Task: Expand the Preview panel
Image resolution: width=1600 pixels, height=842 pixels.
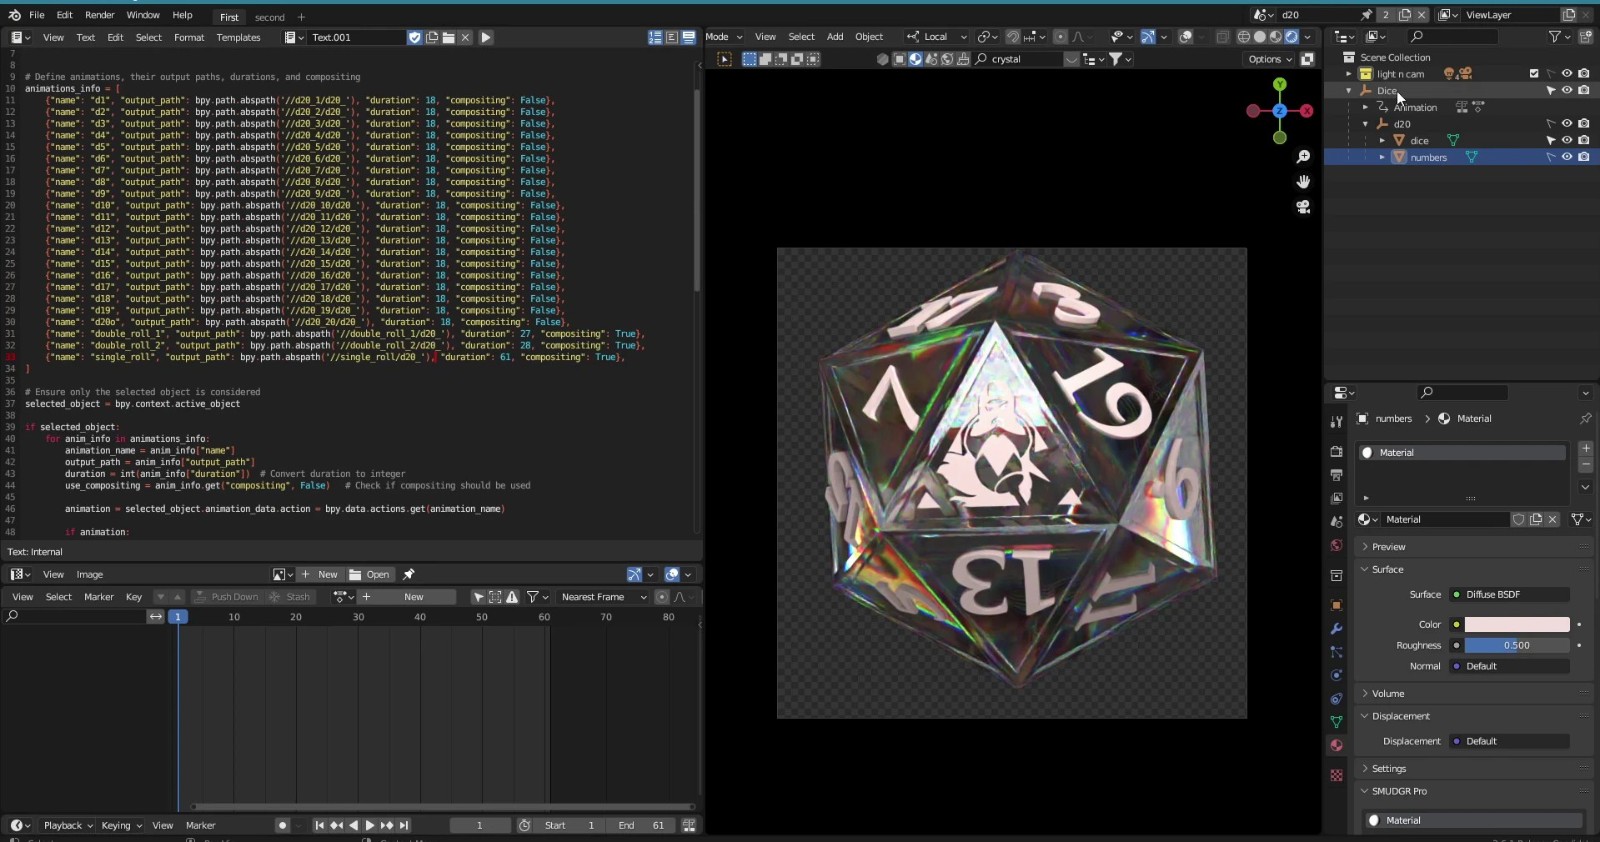Action: click(1388, 547)
